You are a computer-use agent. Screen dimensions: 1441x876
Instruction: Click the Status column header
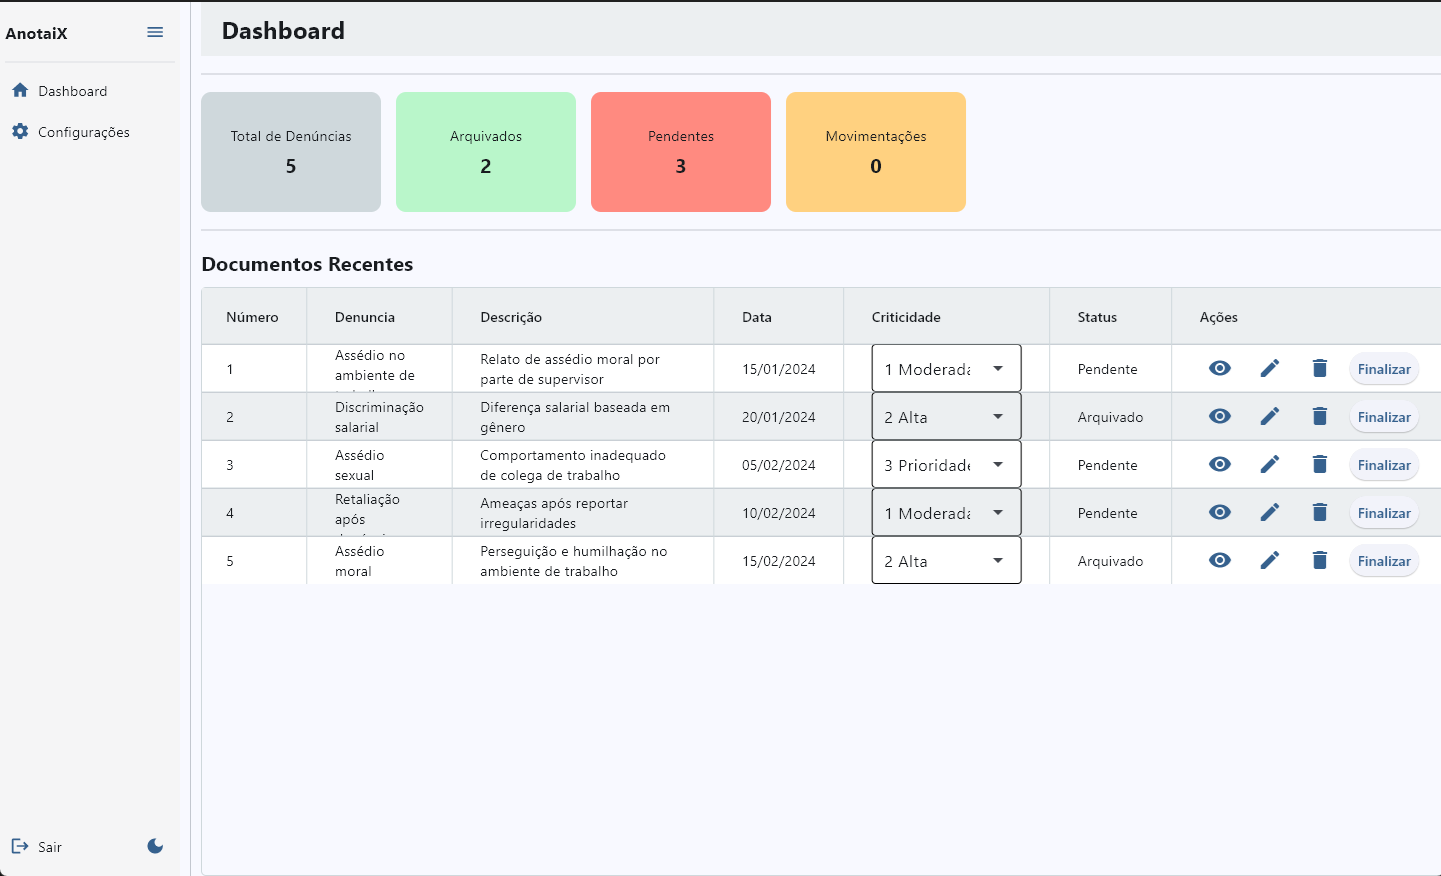1097,317
